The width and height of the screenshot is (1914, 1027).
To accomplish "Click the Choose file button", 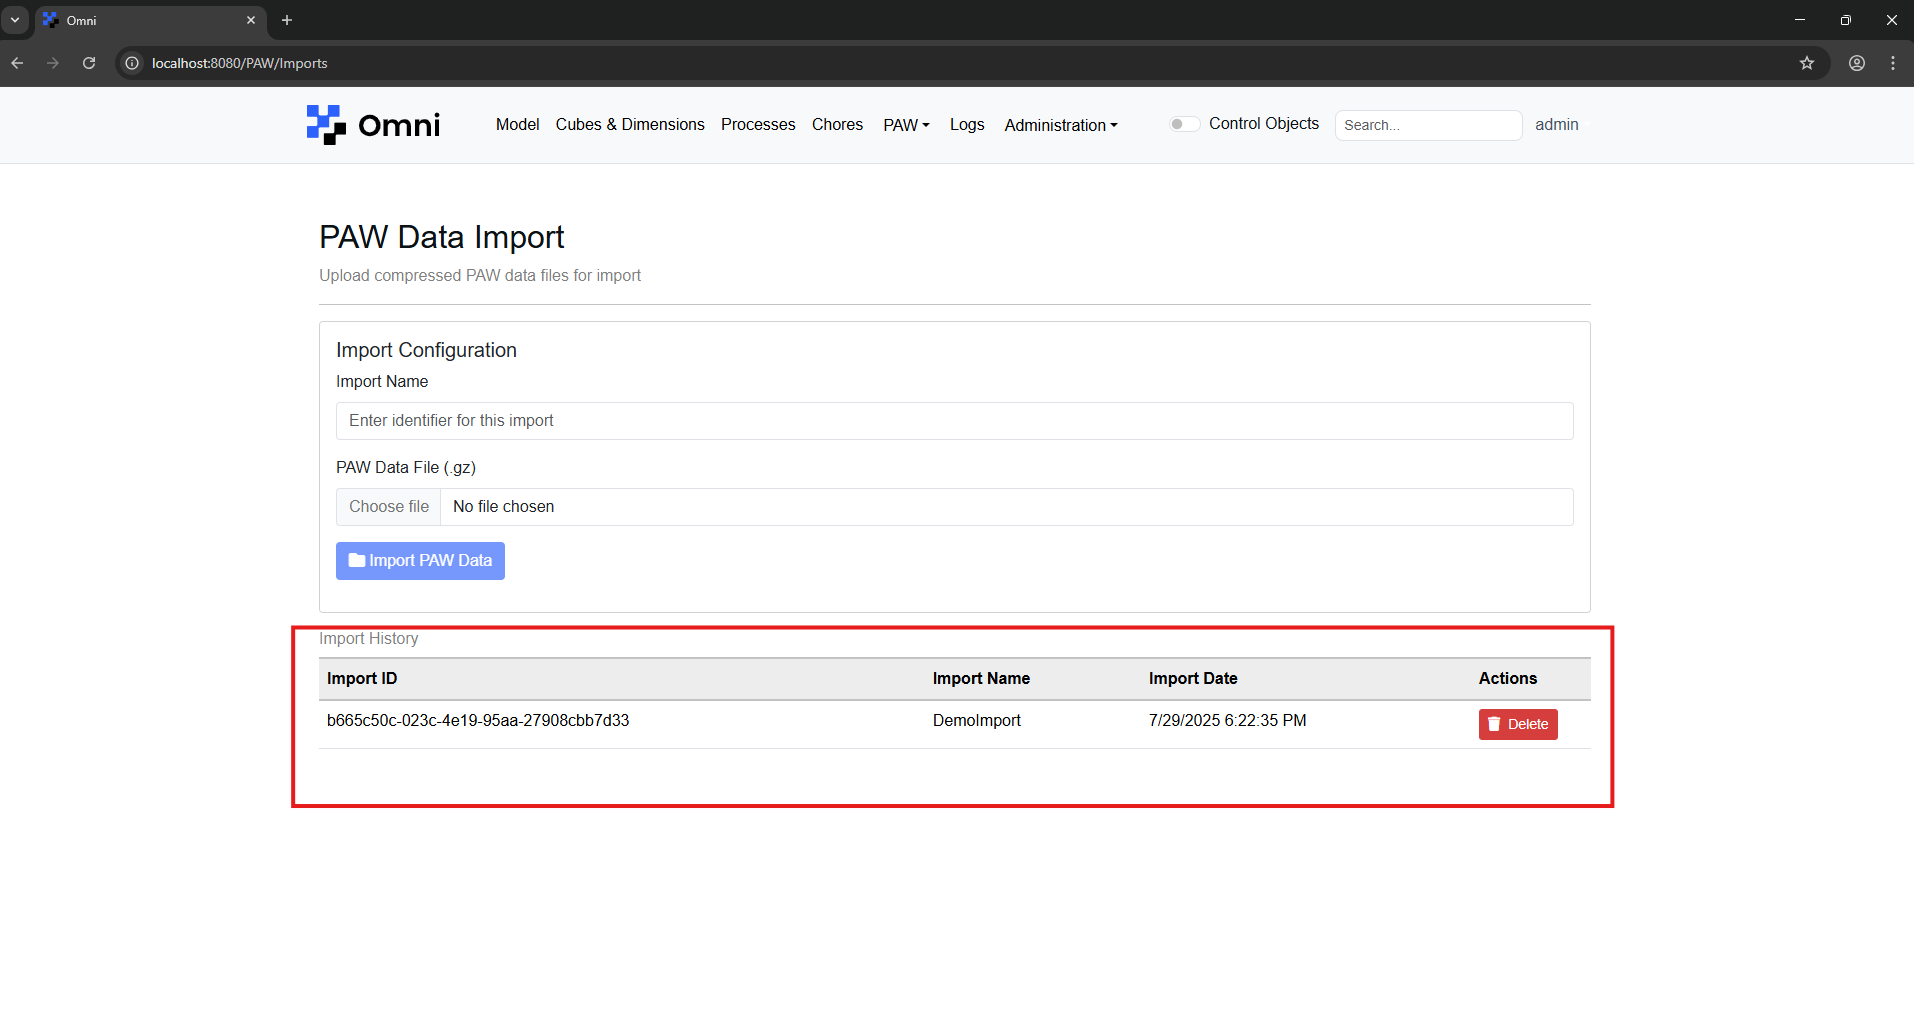I will (389, 507).
